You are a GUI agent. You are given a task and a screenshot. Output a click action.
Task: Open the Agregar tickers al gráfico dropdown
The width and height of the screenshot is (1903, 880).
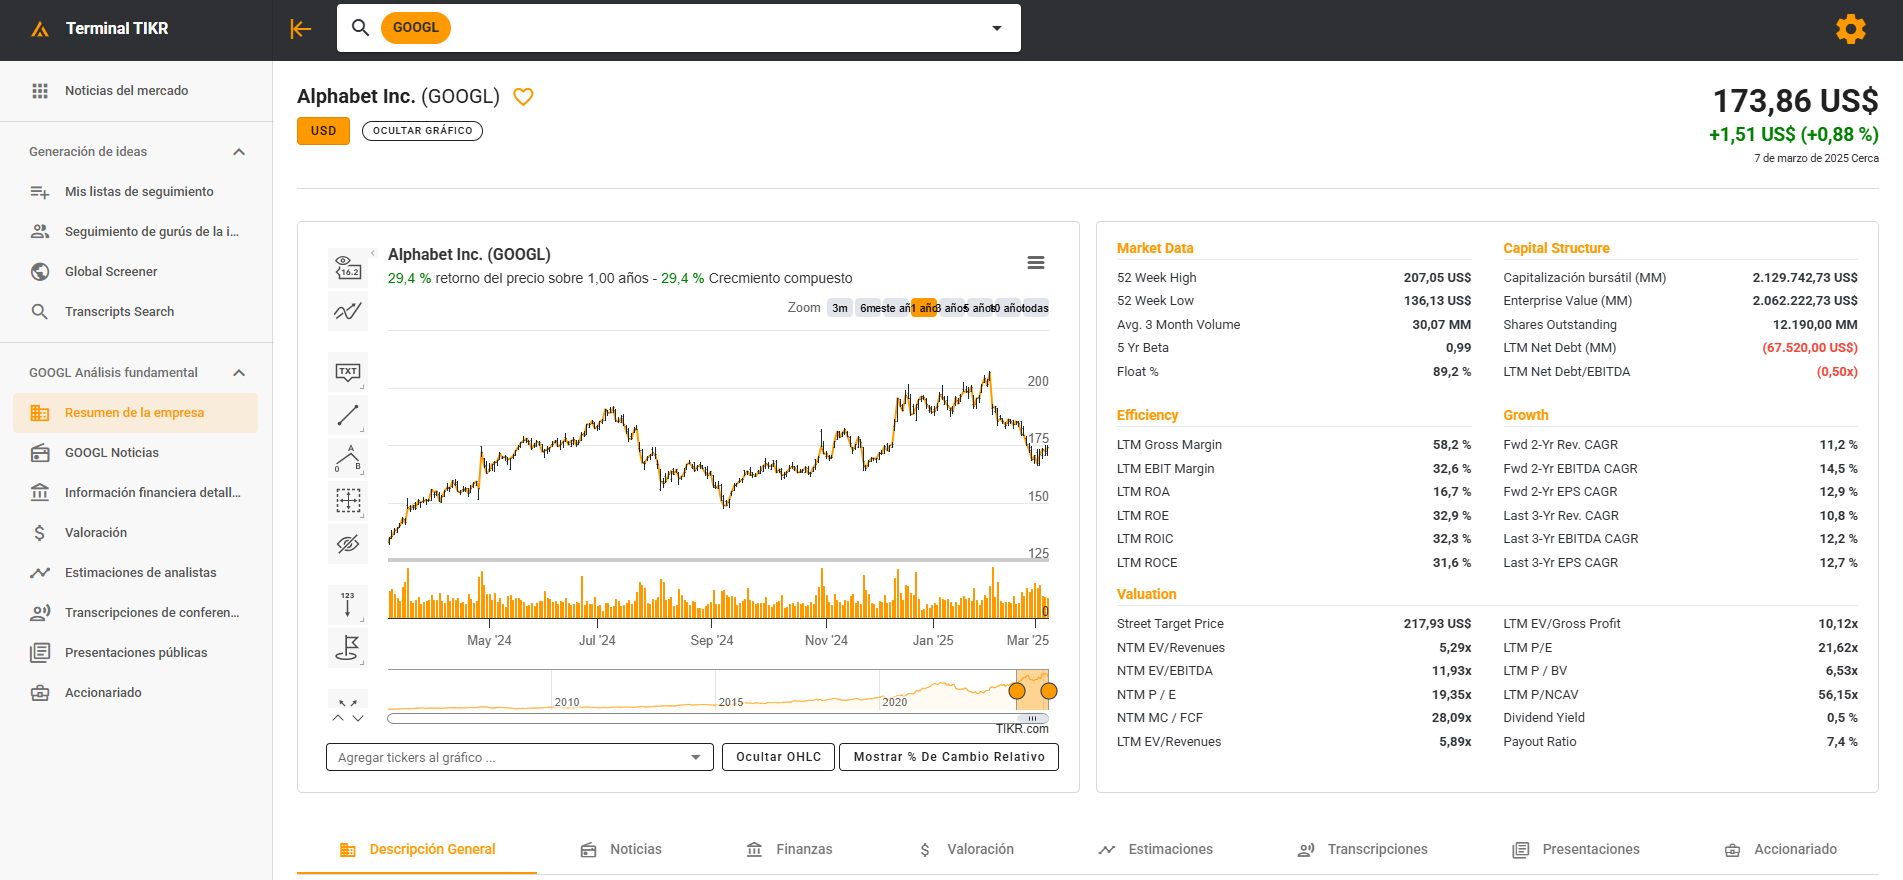click(x=519, y=757)
